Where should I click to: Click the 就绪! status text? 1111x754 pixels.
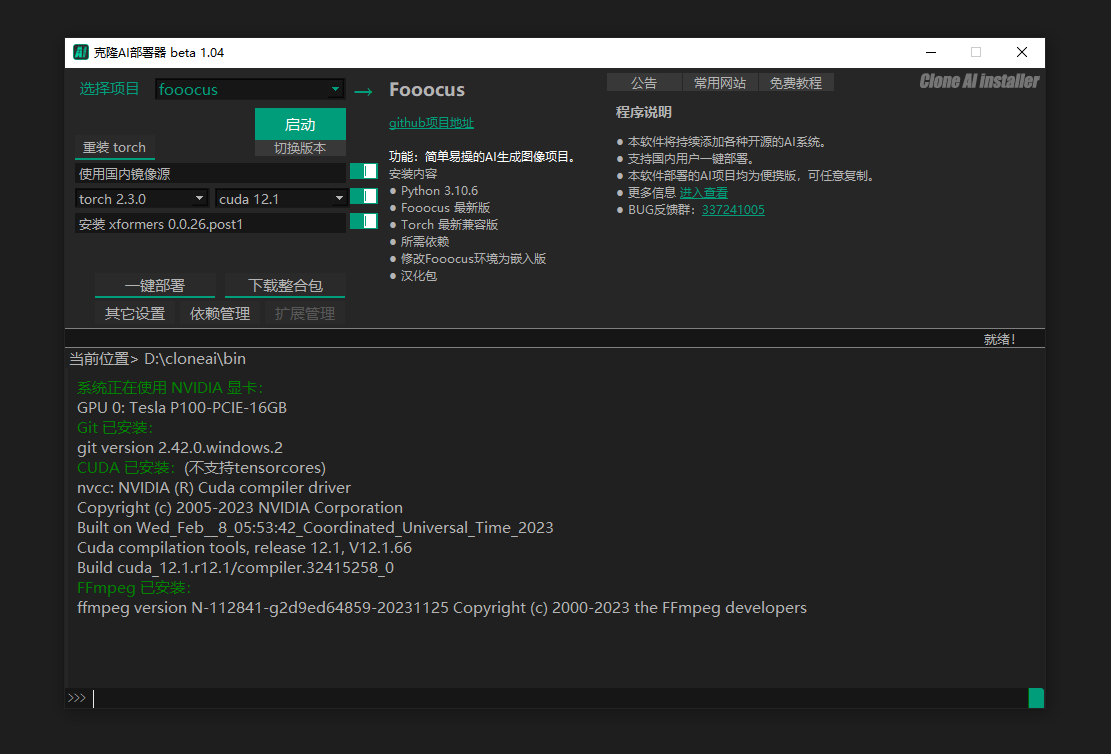pos(1000,339)
